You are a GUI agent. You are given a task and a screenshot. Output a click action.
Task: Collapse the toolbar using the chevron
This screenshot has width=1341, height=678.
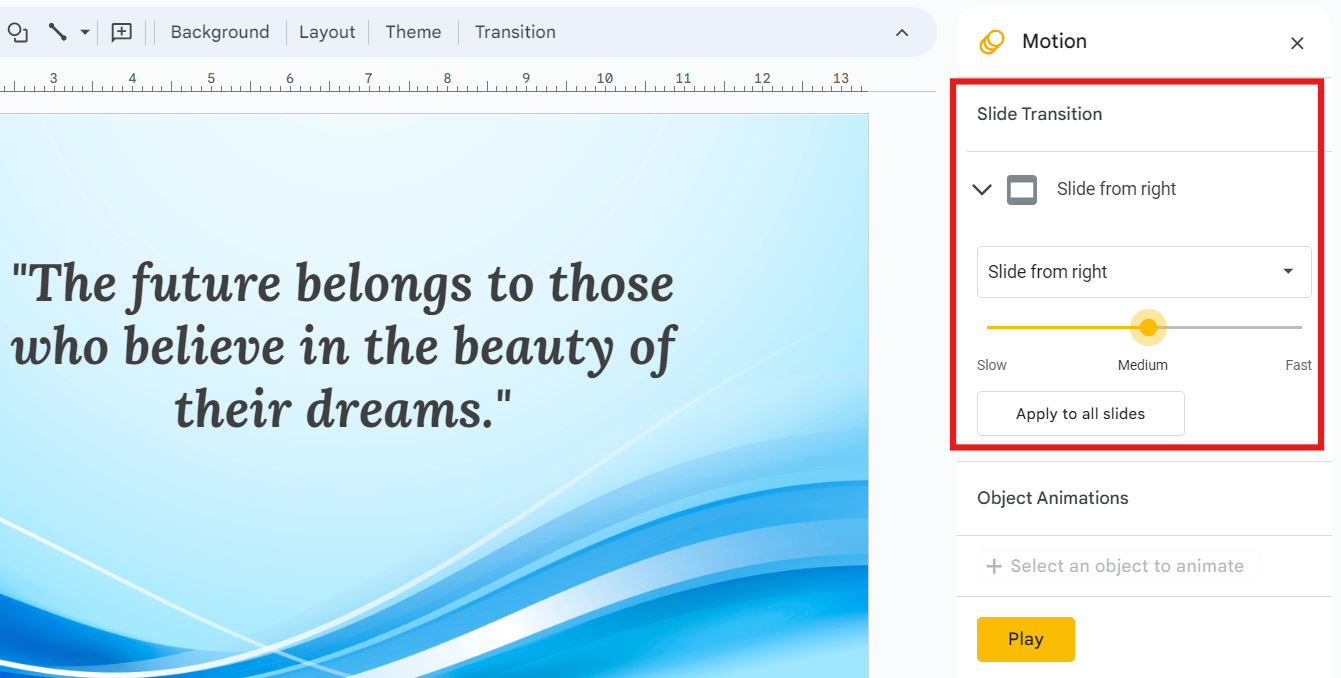(902, 32)
